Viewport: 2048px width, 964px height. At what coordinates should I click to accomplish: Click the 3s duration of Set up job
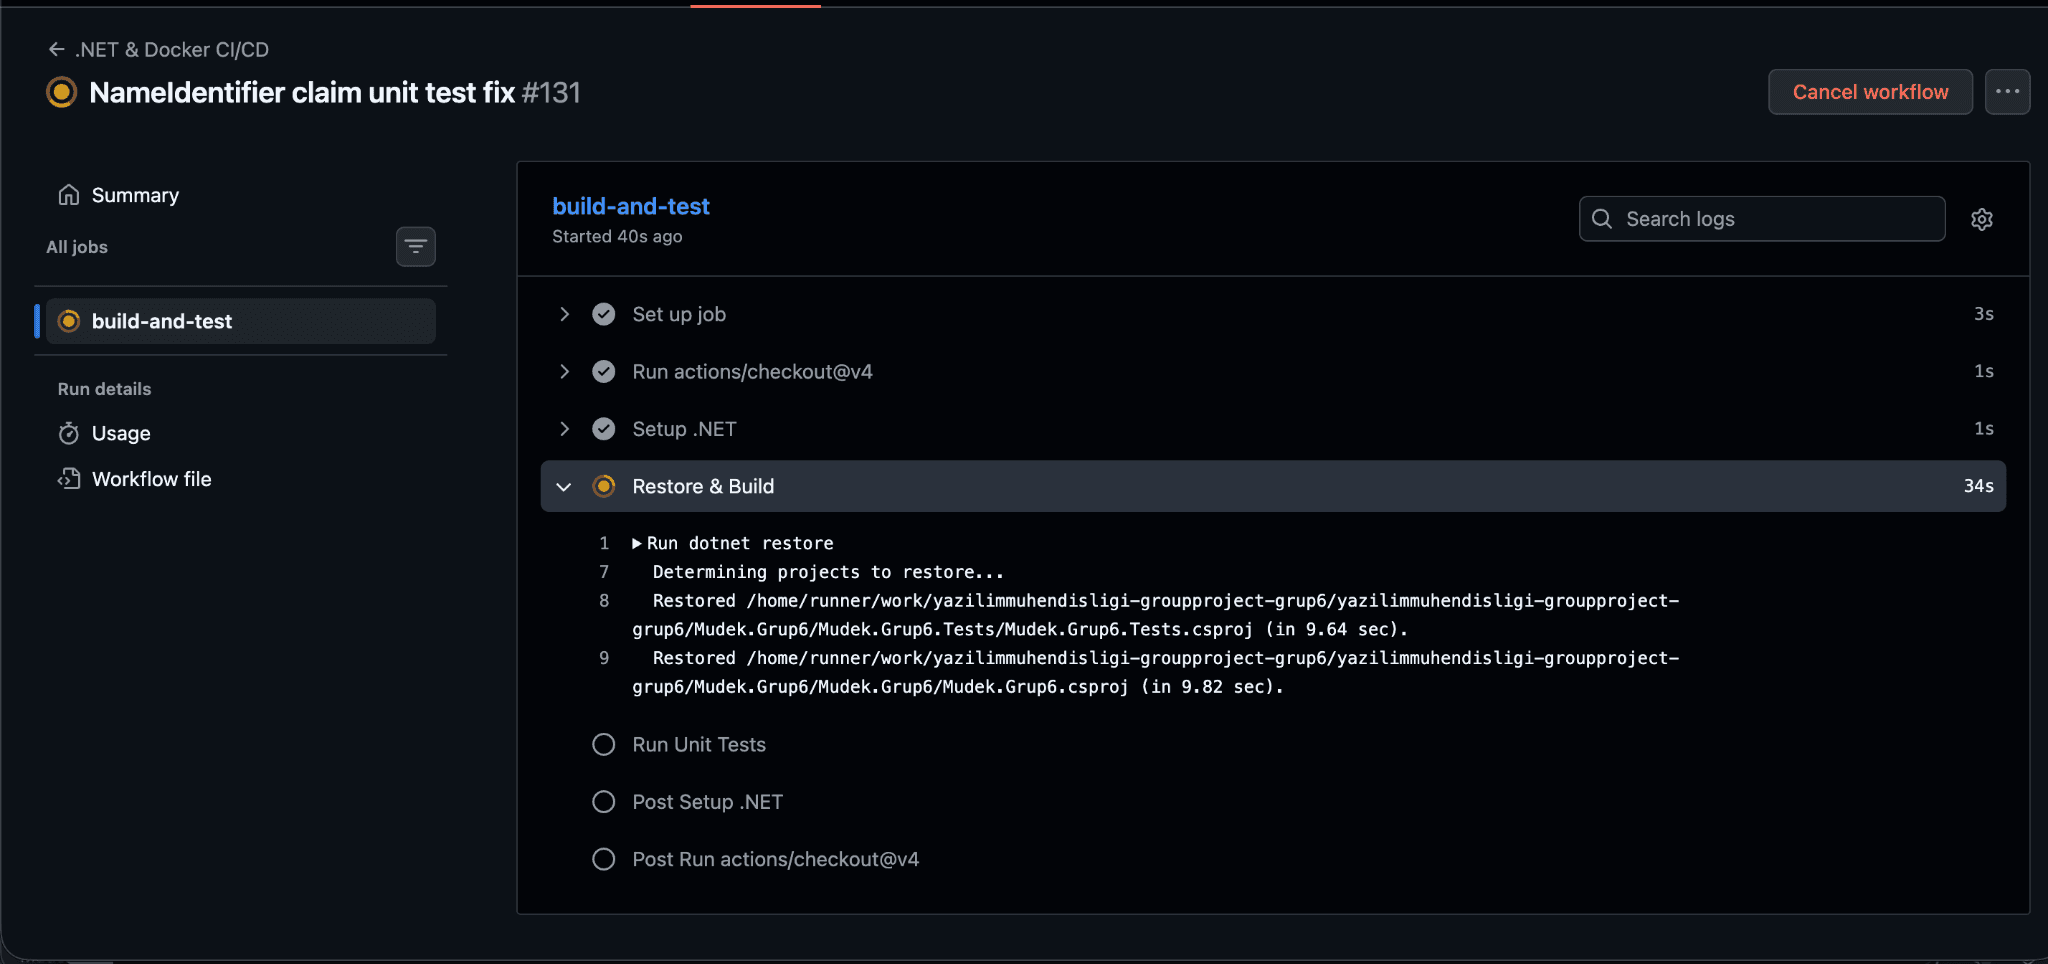click(x=1984, y=314)
